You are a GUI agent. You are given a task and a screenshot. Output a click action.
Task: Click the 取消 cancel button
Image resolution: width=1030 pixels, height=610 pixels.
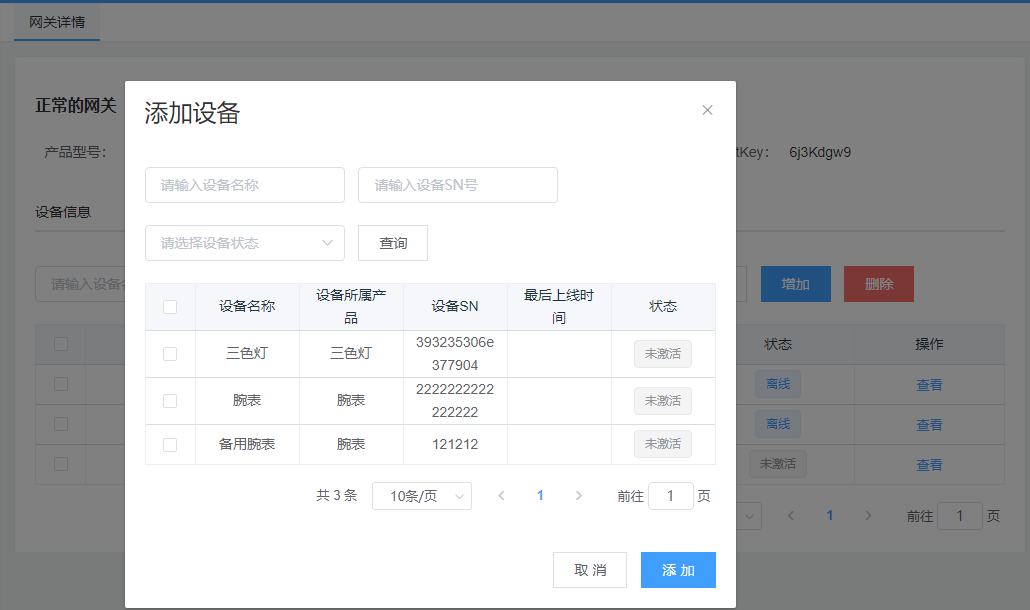(x=590, y=570)
